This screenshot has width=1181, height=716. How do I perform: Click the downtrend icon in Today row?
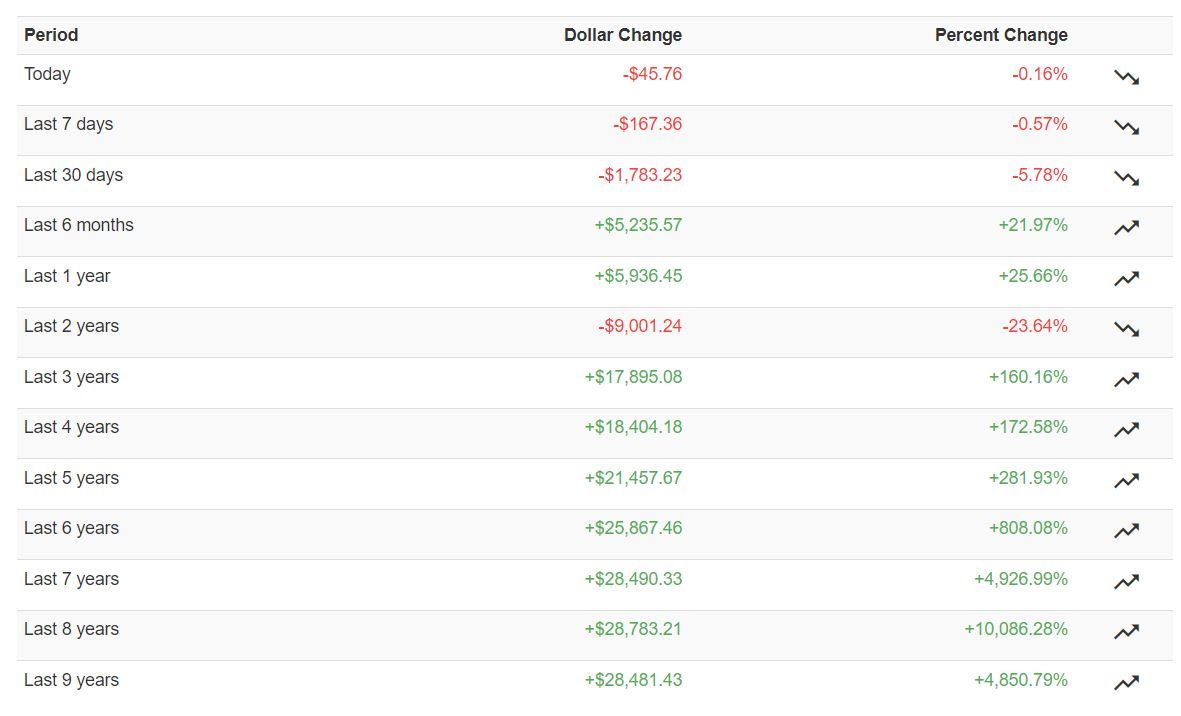[x=1126, y=77]
